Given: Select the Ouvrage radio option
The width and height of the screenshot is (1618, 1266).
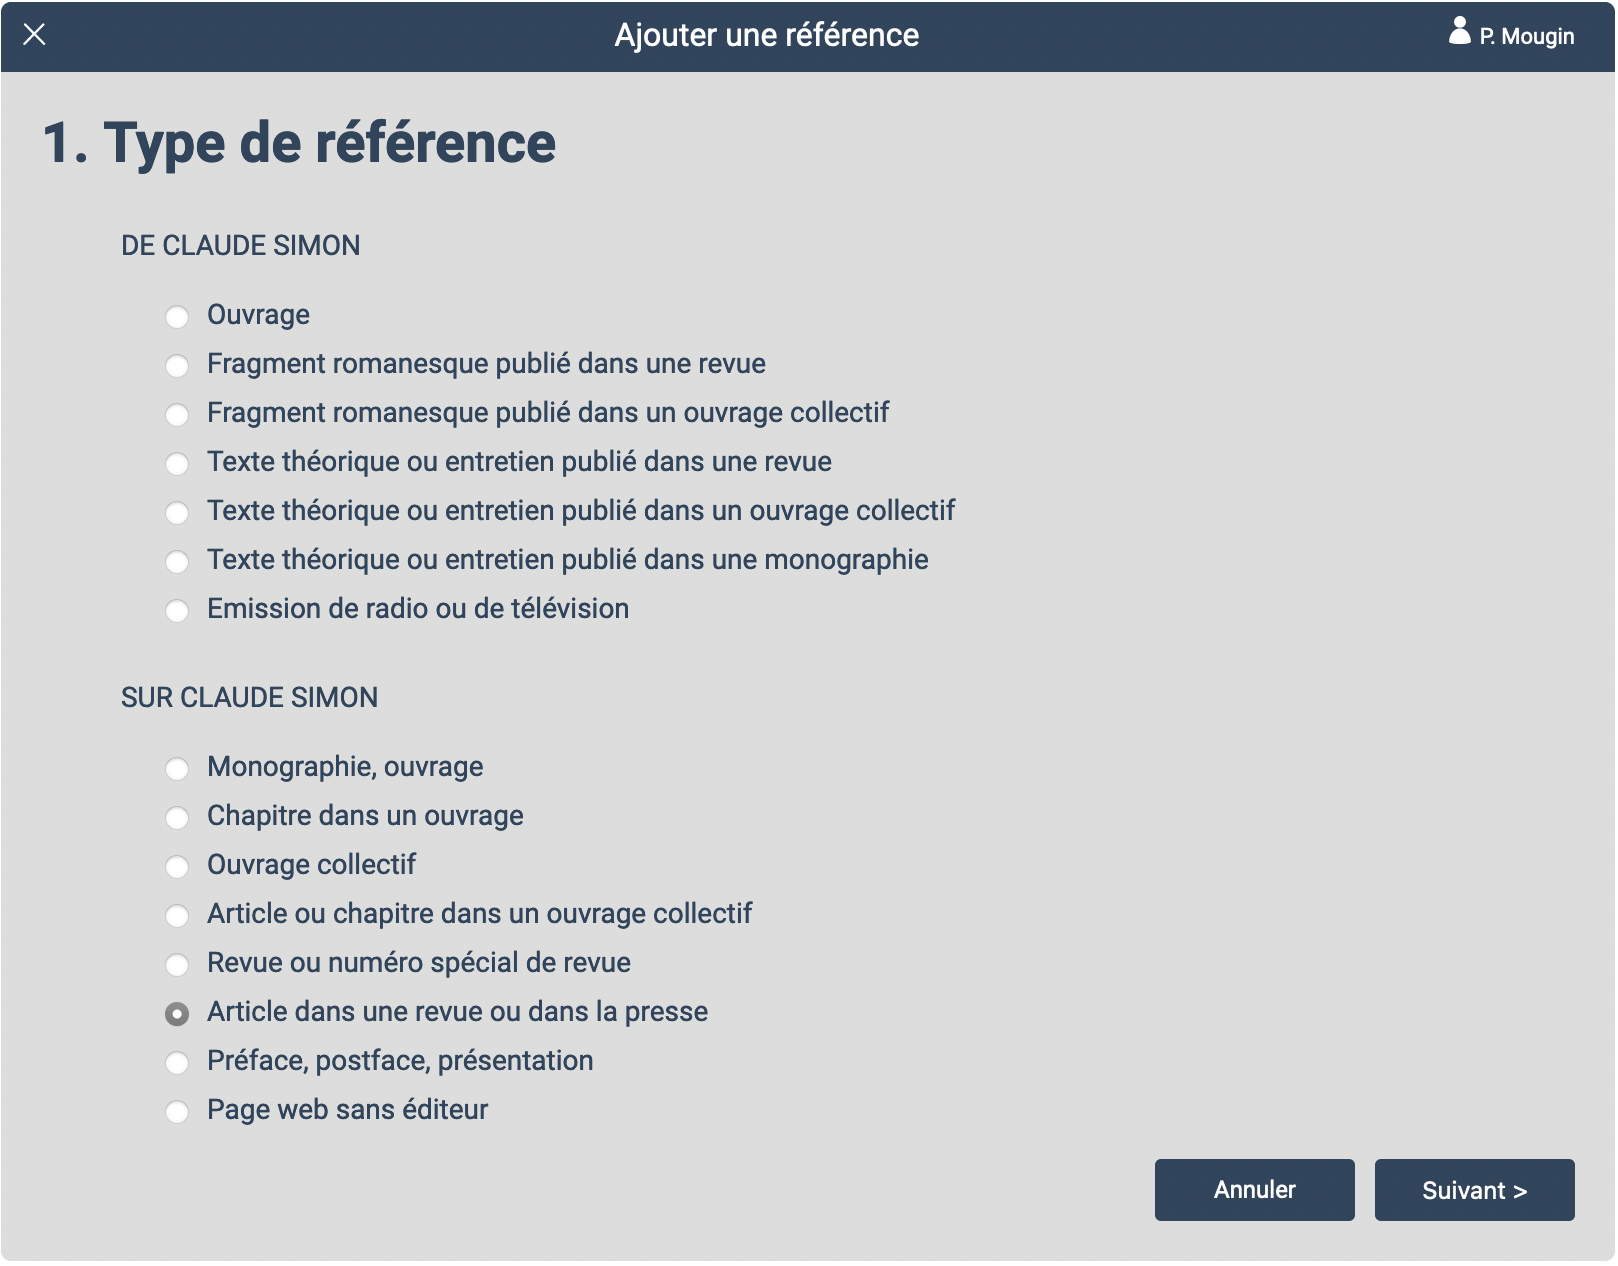Looking at the screenshot, I should pos(177,317).
